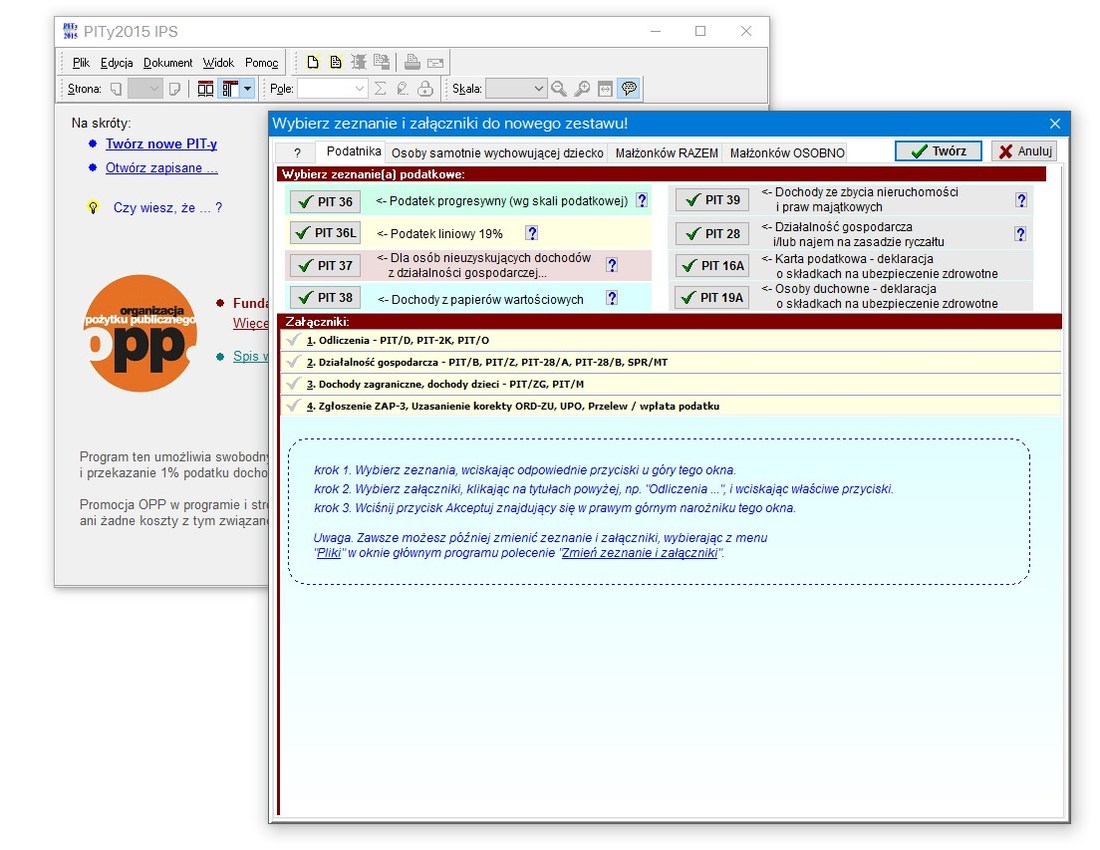Open the question mark help tab
Image resolution: width=1100 pixels, height=850 pixels.
pos(297,153)
